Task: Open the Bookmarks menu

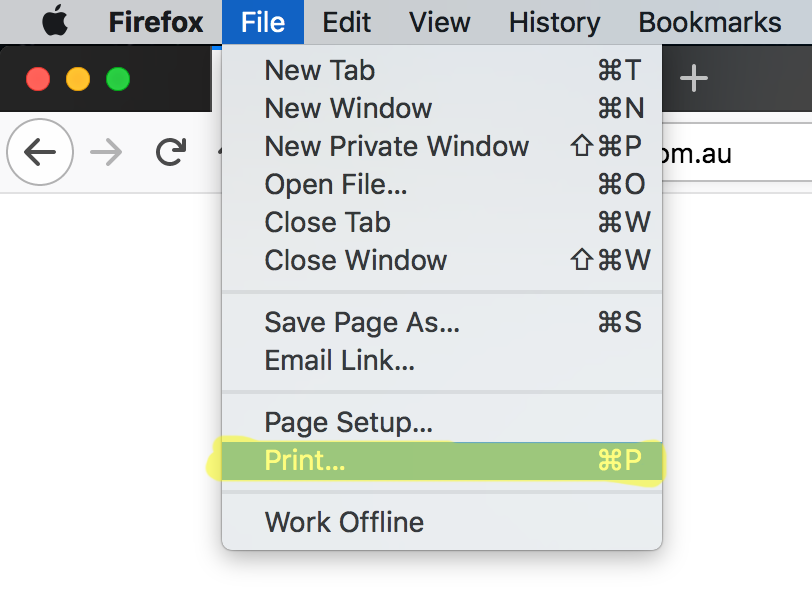Action: point(710,22)
